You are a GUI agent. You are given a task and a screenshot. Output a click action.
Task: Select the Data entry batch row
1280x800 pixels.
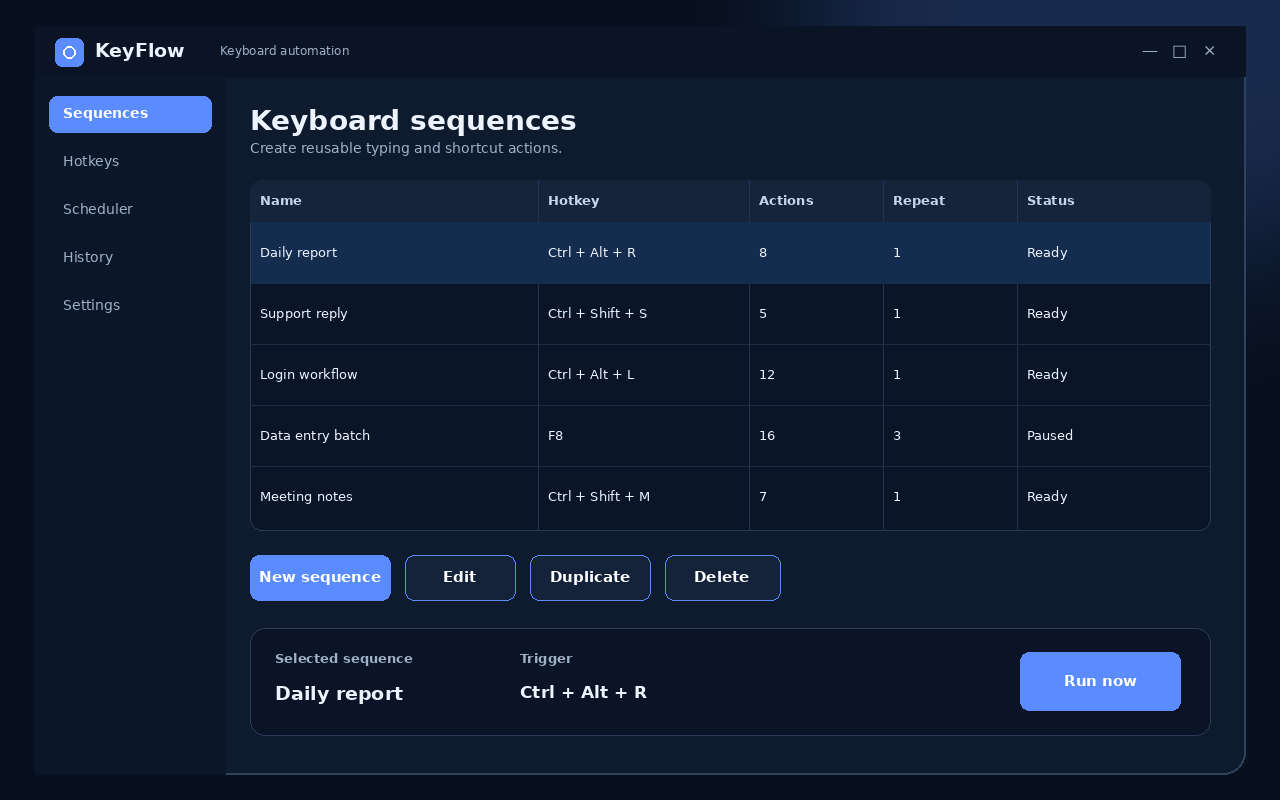pos(730,436)
